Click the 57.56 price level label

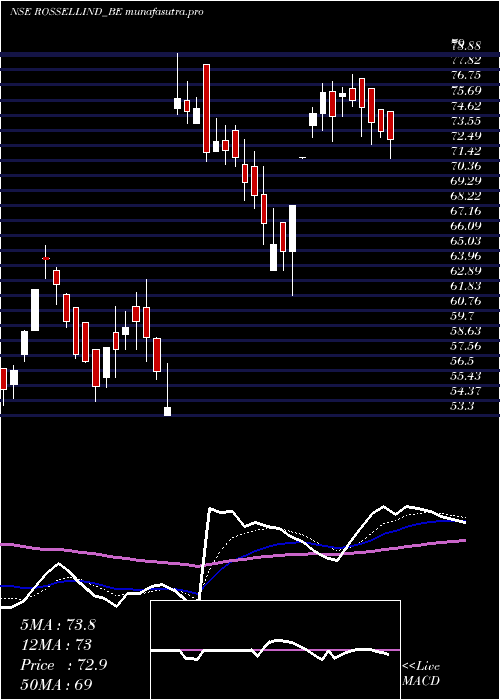click(x=466, y=346)
